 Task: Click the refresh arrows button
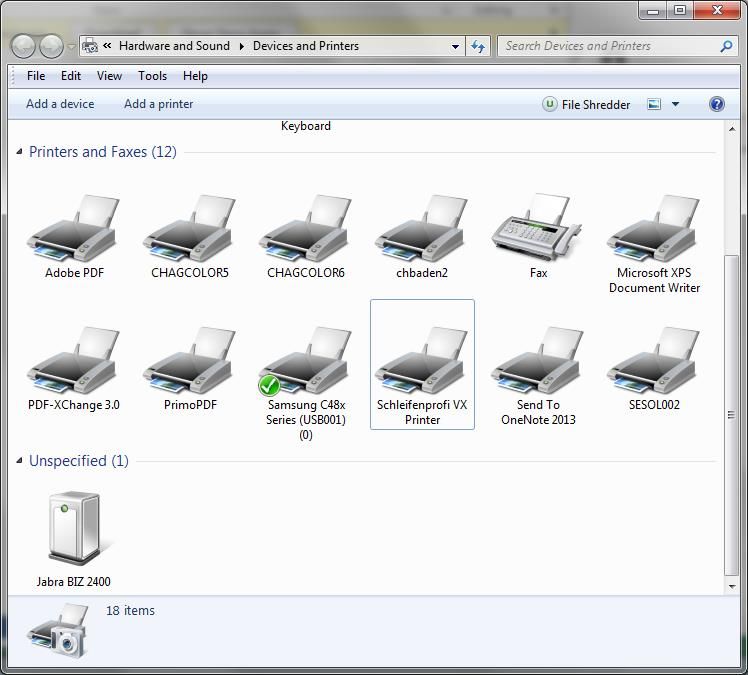coord(478,46)
